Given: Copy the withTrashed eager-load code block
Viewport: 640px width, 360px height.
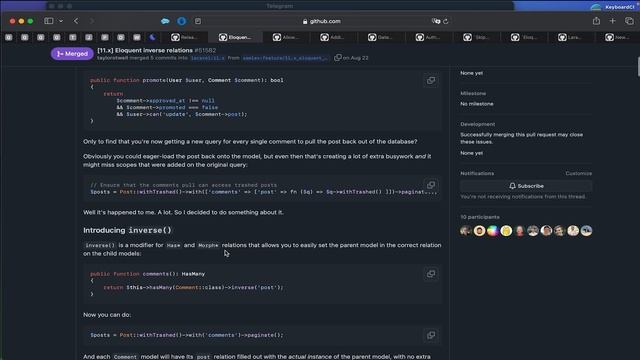Looking at the screenshot, I should pyautogui.click(x=431, y=185).
